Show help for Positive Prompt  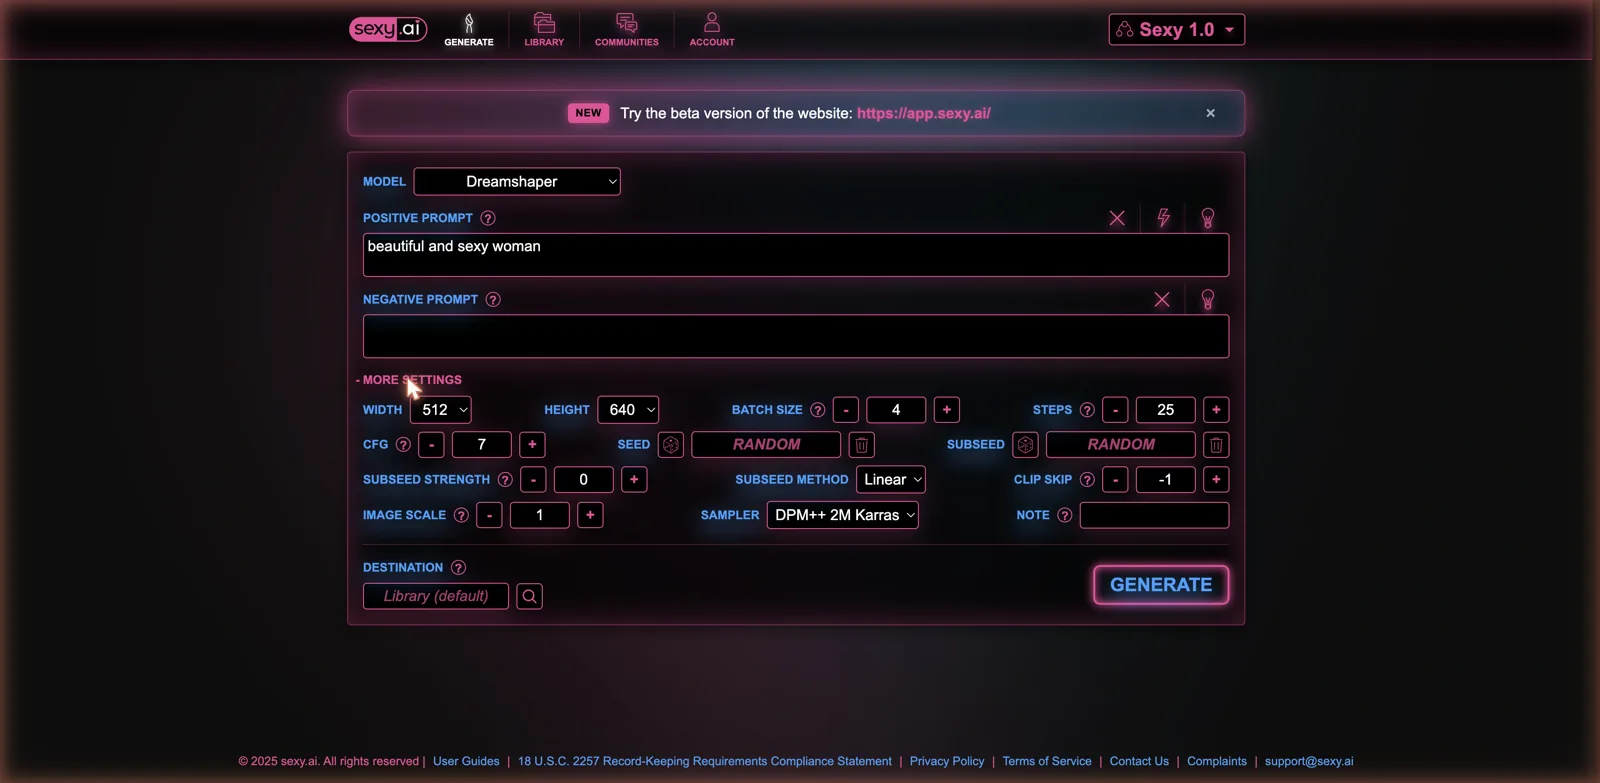click(488, 218)
